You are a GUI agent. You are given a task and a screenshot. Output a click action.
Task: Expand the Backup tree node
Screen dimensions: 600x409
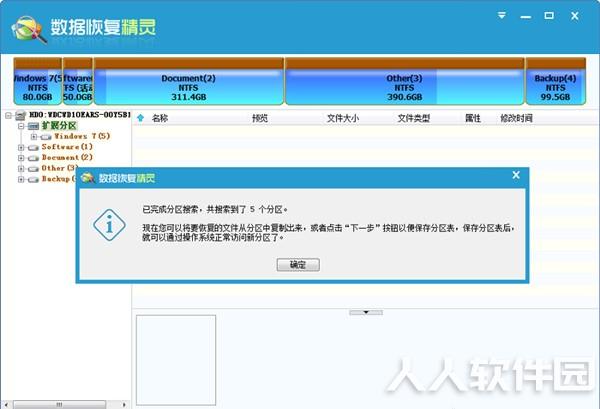point(21,179)
